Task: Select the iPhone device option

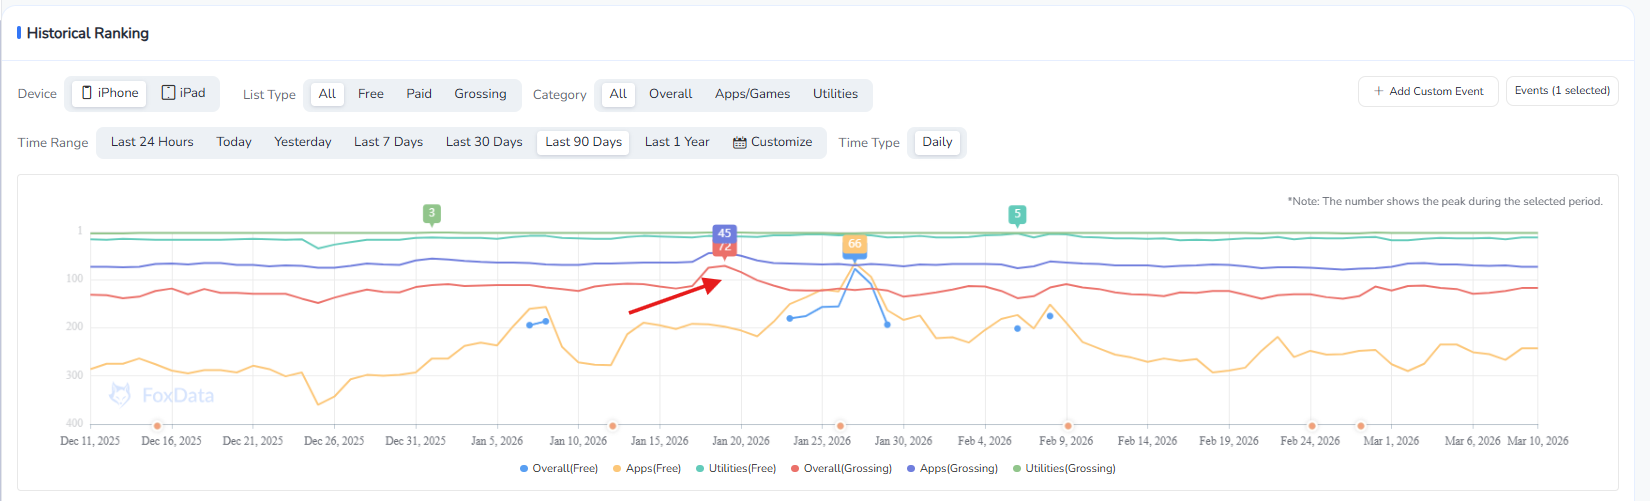Action: tap(109, 93)
